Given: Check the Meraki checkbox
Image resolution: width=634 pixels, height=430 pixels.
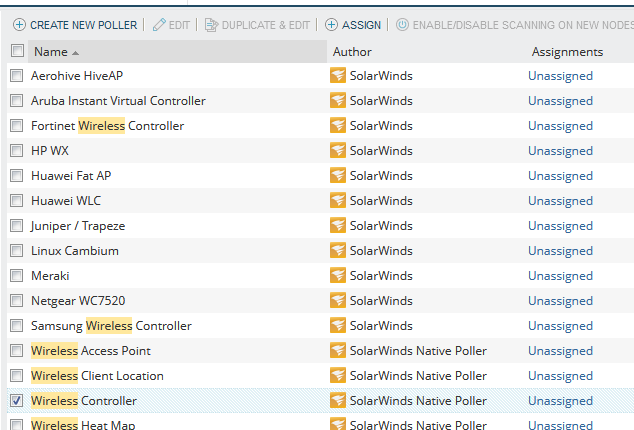Looking at the screenshot, I should pos(17,276).
